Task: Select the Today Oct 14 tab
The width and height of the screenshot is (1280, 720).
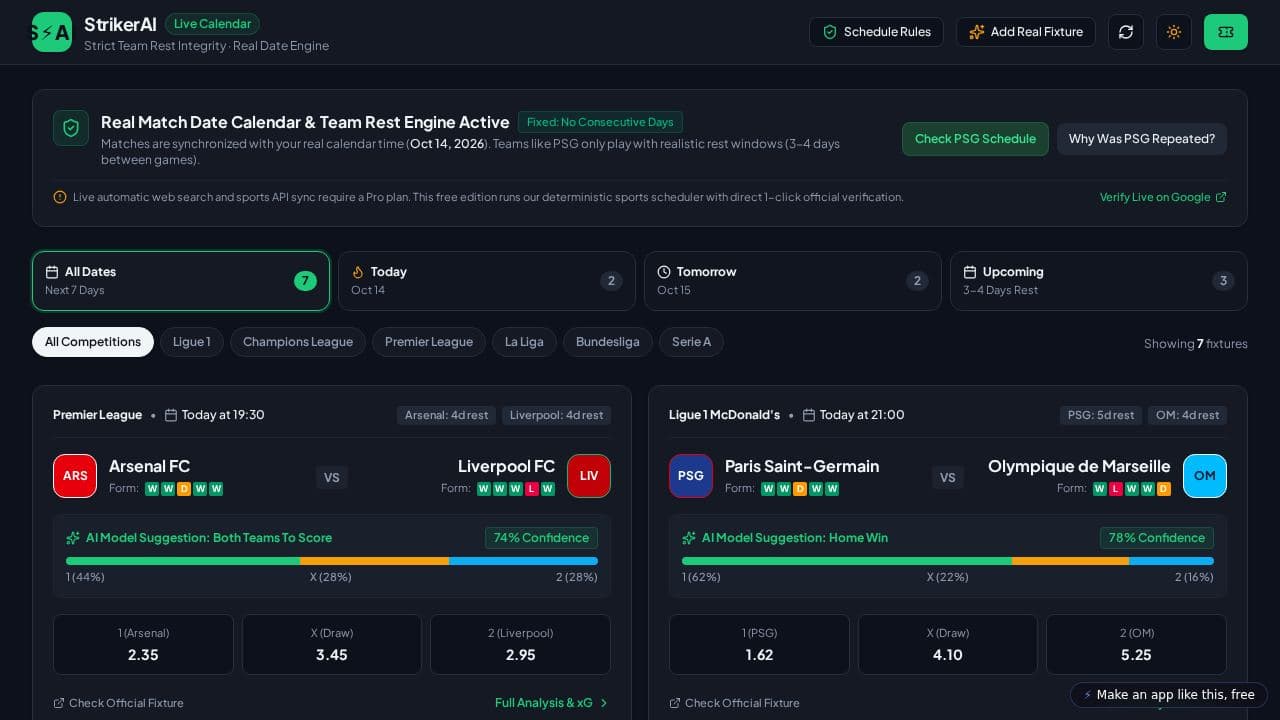Action: [487, 281]
